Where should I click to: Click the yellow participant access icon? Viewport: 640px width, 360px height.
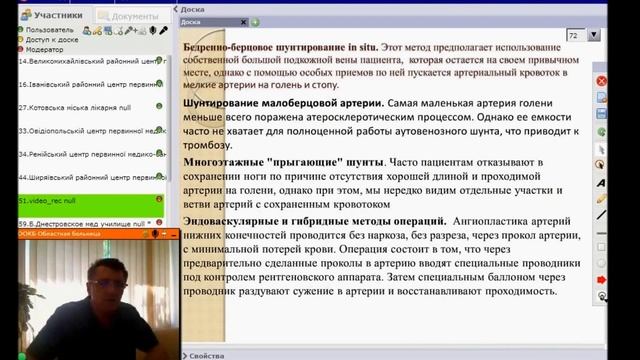[97, 30]
